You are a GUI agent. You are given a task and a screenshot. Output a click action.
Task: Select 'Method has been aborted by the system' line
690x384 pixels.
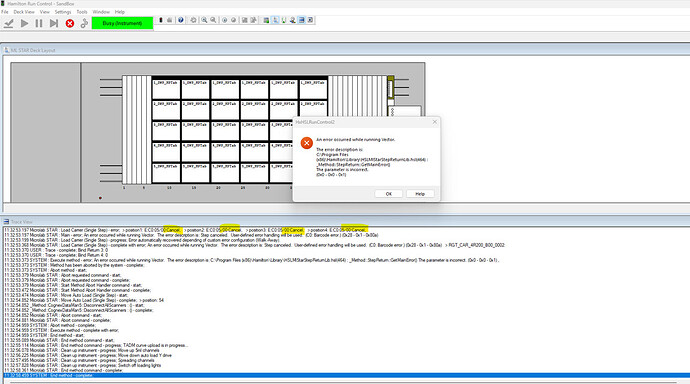pos(74,265)
